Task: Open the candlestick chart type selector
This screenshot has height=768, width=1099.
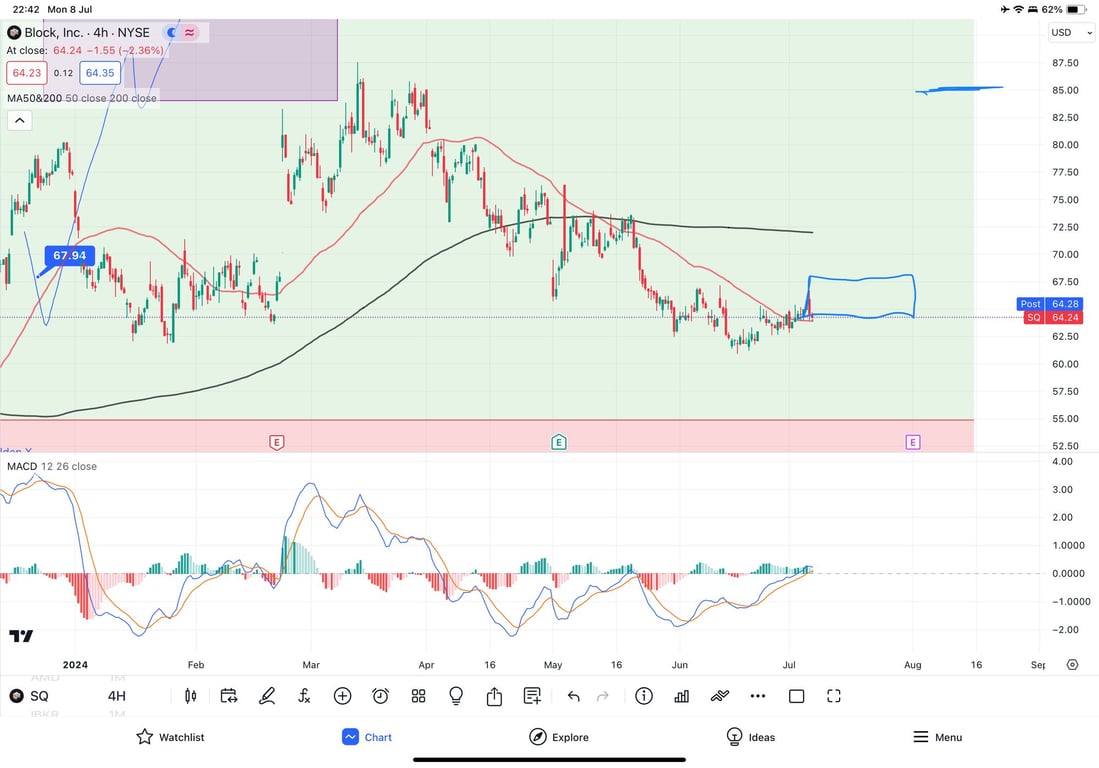Action: click(190, 696)
